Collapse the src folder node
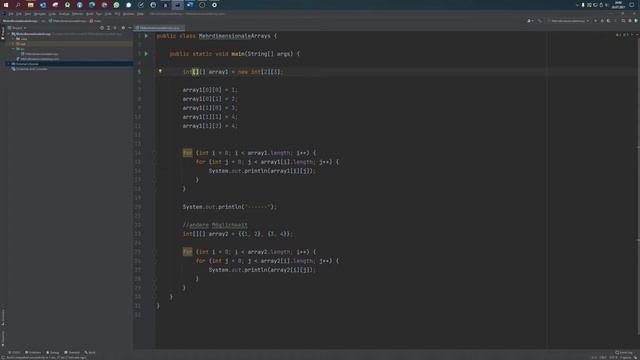Screen dimensions: 640x360 point(13,49)
